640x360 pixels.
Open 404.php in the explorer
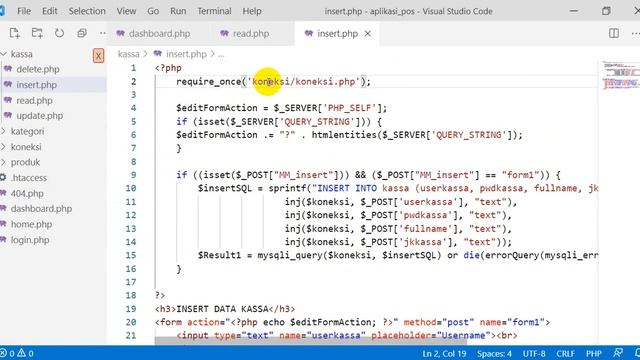pos(27,193)
